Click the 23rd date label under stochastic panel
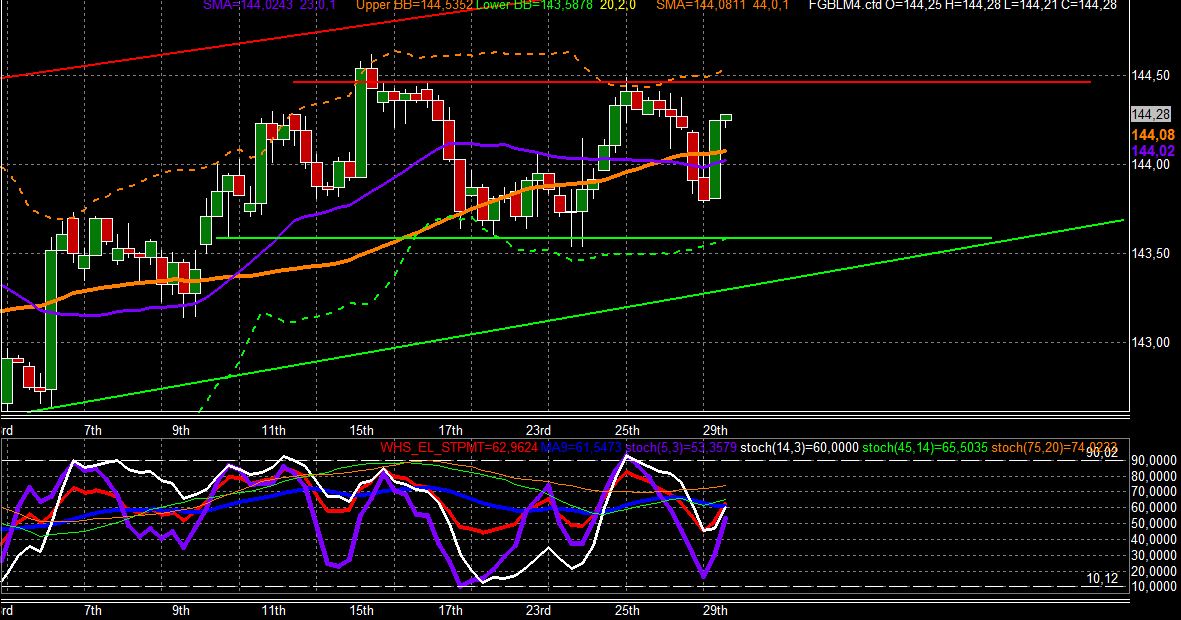 point(538,610)
